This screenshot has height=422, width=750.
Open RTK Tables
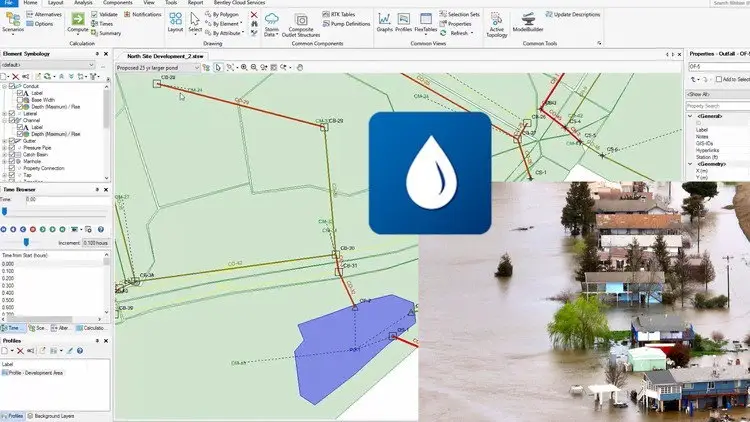coord(339,14)
